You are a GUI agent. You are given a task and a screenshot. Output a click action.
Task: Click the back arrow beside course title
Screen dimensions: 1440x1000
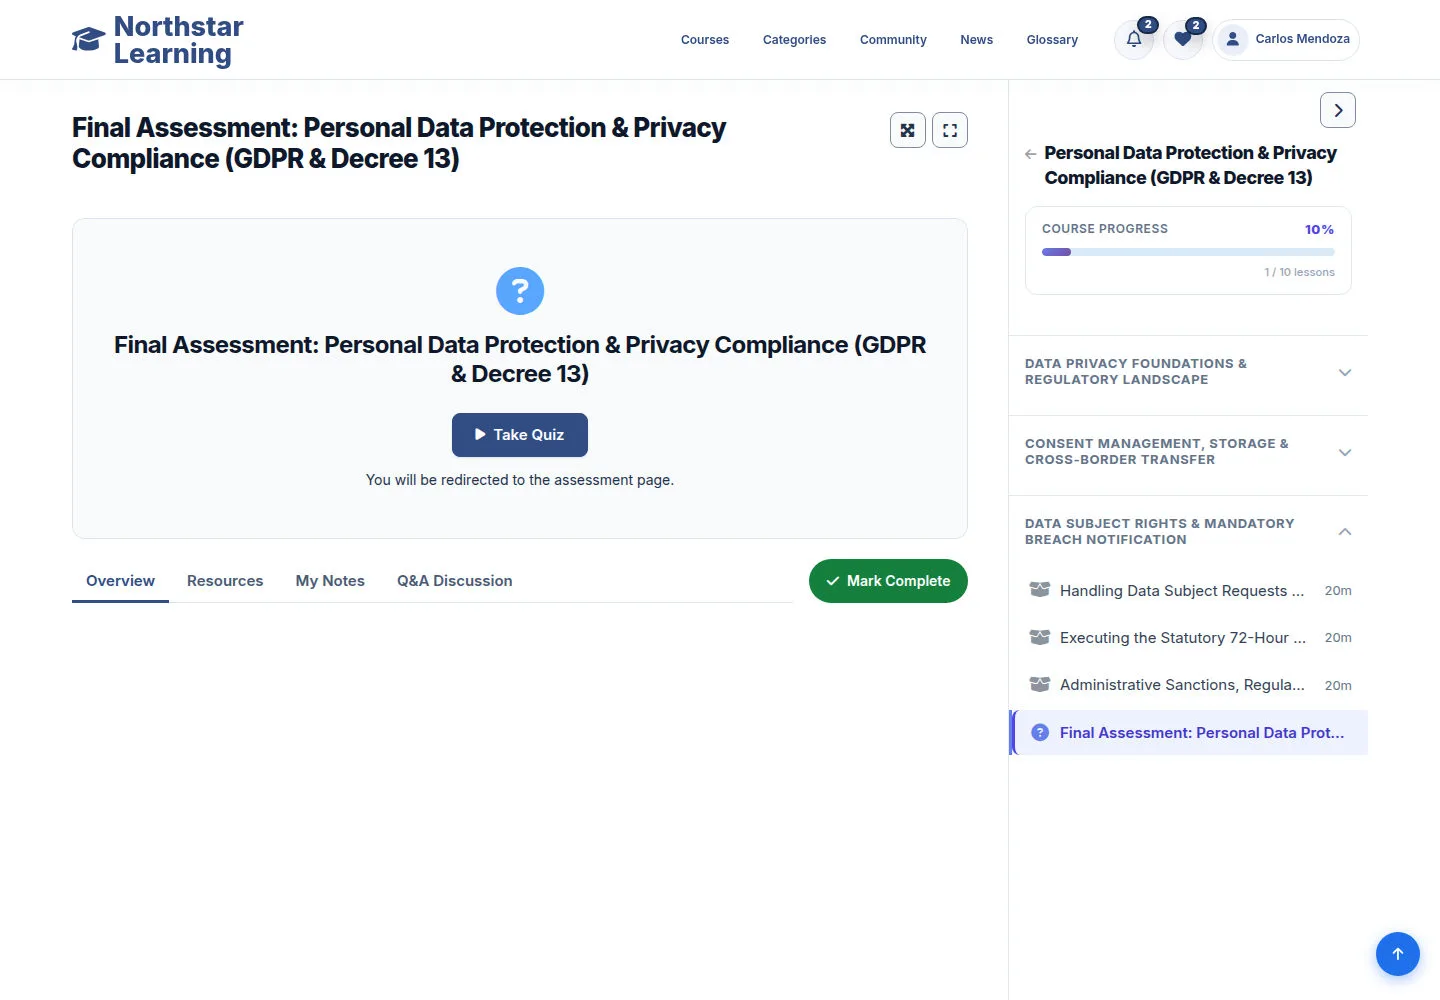[1030, 154]
